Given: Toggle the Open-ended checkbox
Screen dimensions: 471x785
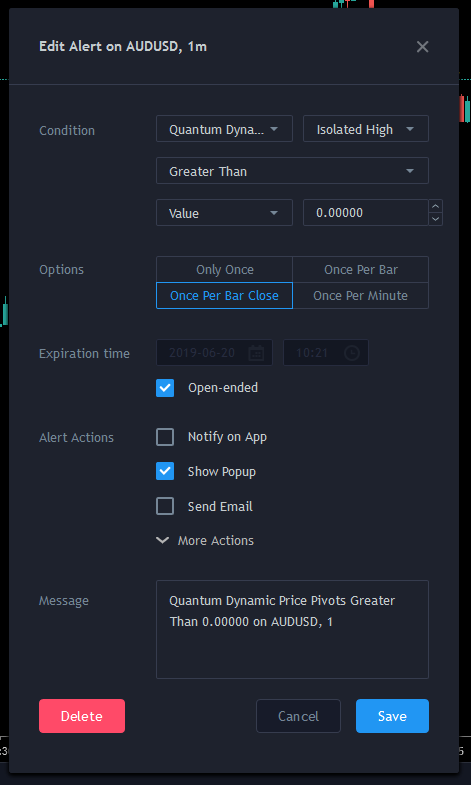Looking at the screenshot, I should (165, 388).
